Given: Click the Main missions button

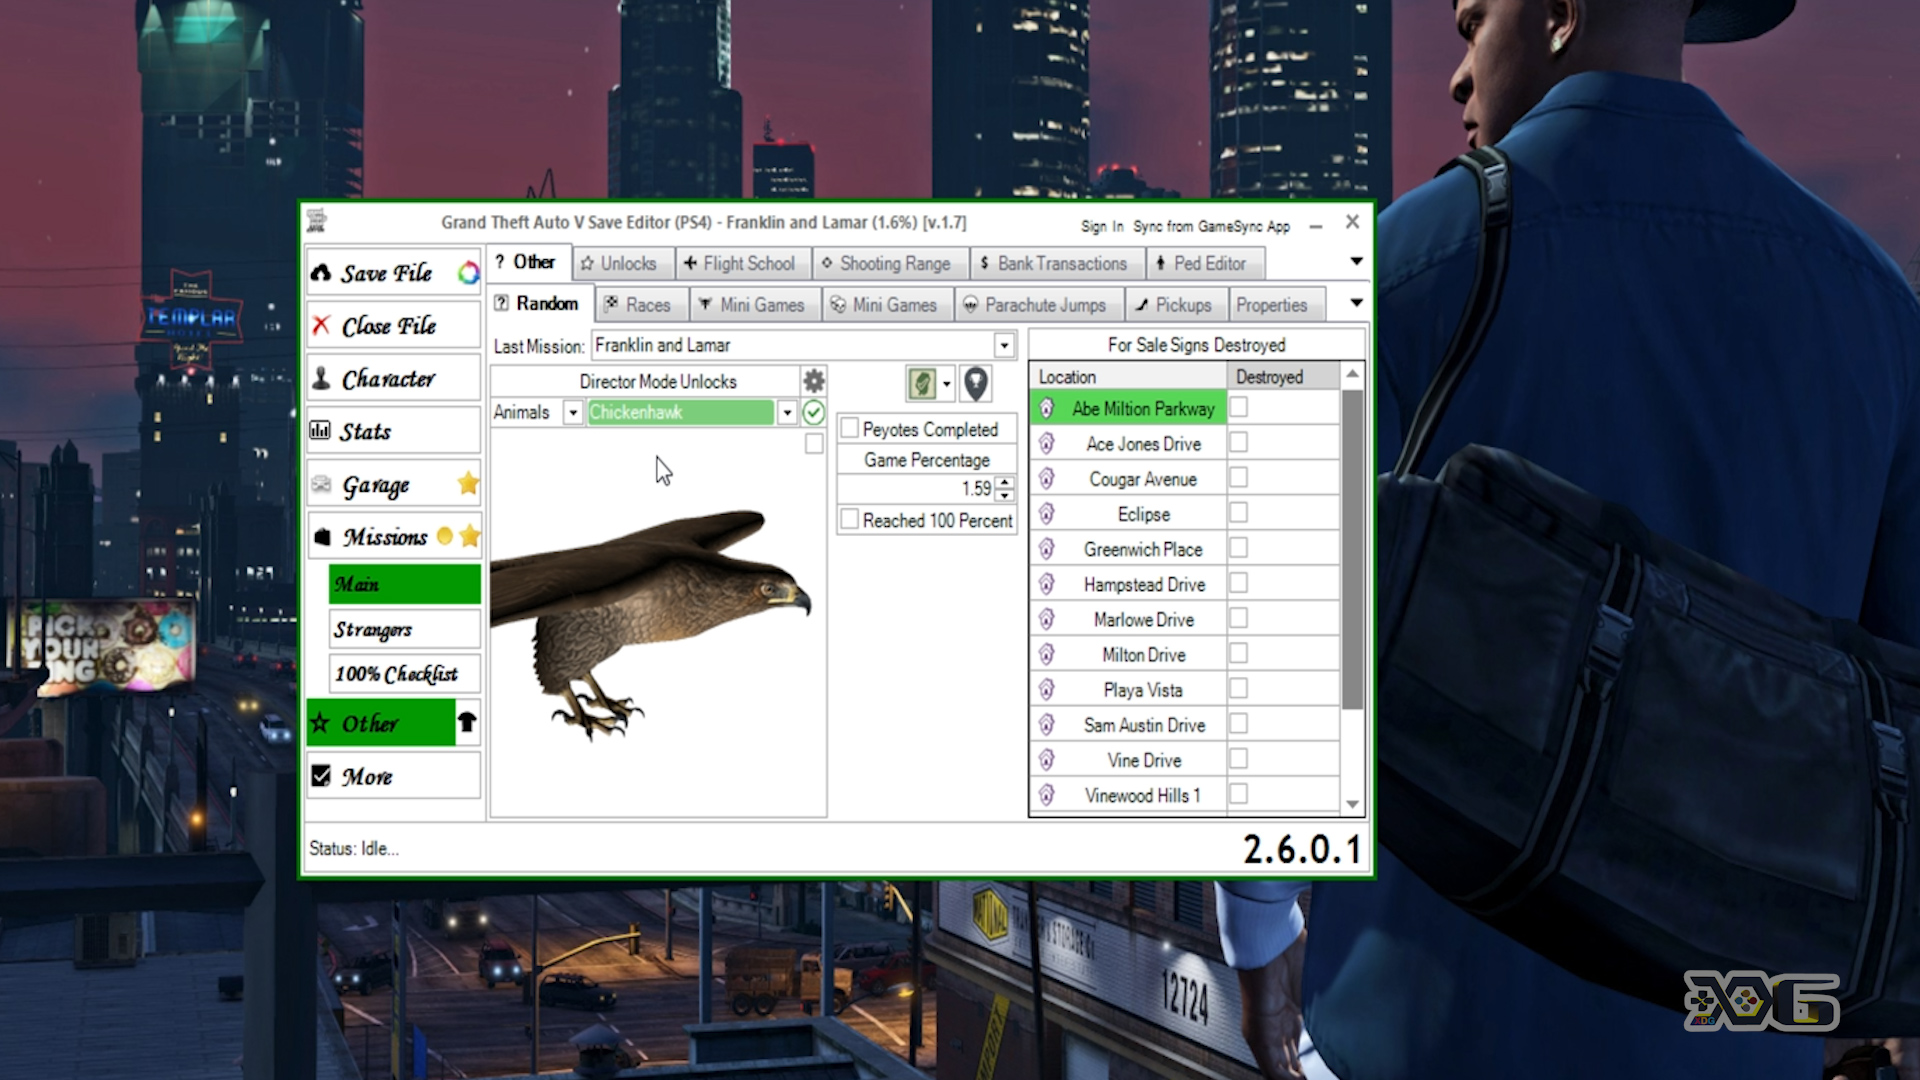Looking at the screenshot, I should (x=404, y=583).
